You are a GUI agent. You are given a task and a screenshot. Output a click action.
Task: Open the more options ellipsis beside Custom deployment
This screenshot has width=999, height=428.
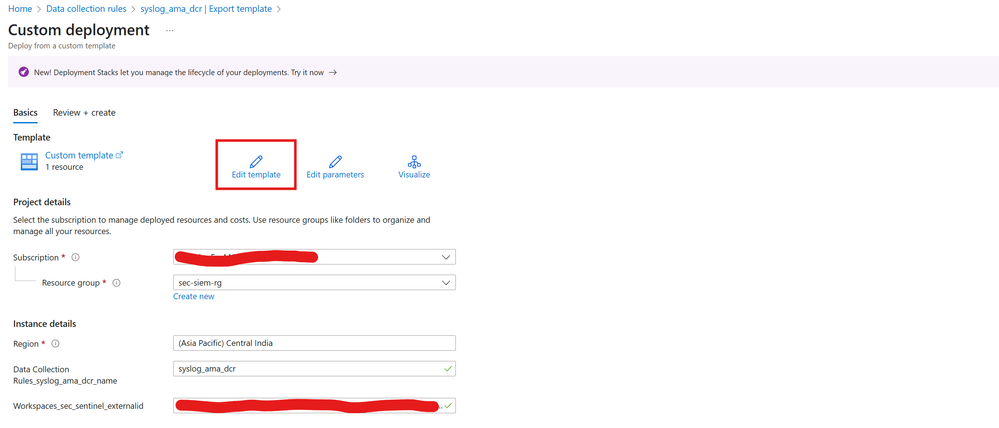[169, 30]
